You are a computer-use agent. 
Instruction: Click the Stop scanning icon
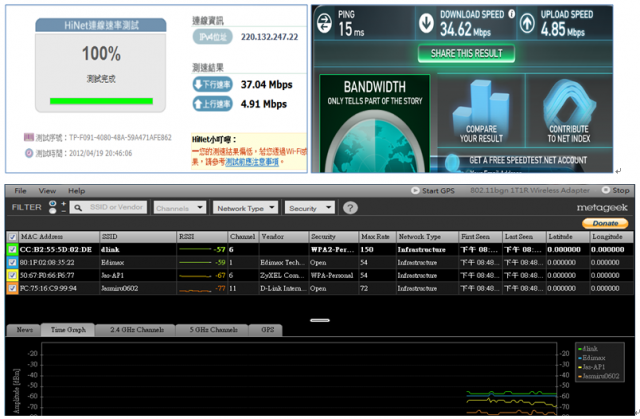[x=606, y=190]
